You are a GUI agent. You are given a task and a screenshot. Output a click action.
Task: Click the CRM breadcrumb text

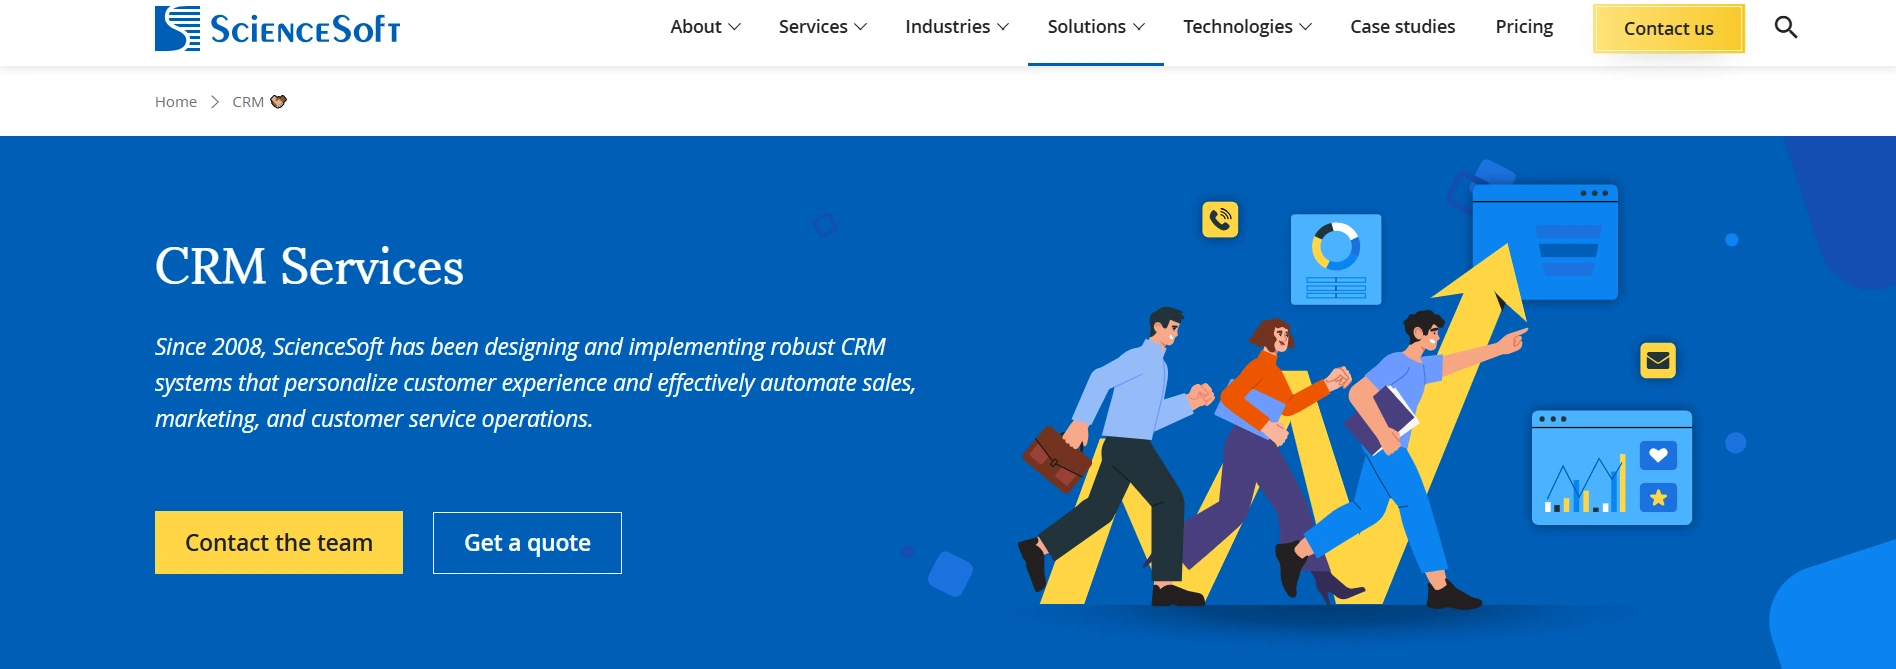pyautogui.click(x=248, y=102)
